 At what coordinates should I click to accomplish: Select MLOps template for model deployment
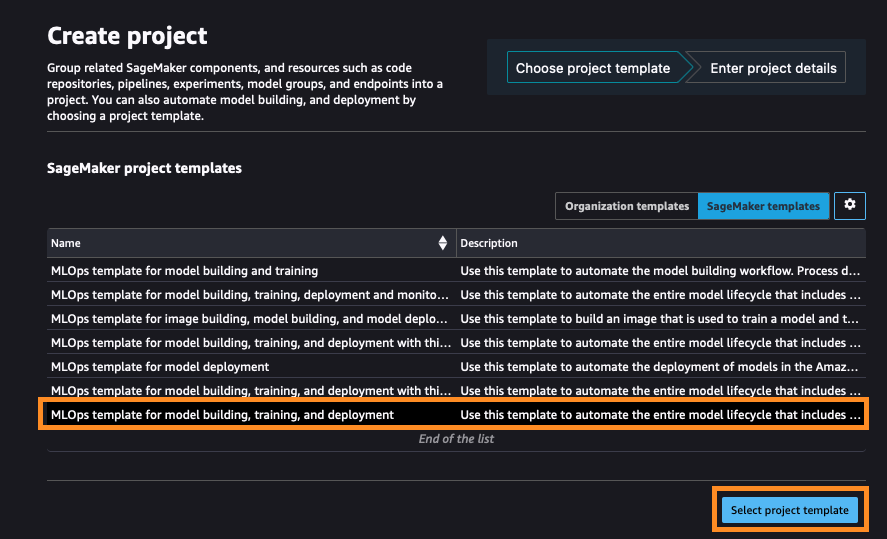pyautogui.click(x=456, y=366)
